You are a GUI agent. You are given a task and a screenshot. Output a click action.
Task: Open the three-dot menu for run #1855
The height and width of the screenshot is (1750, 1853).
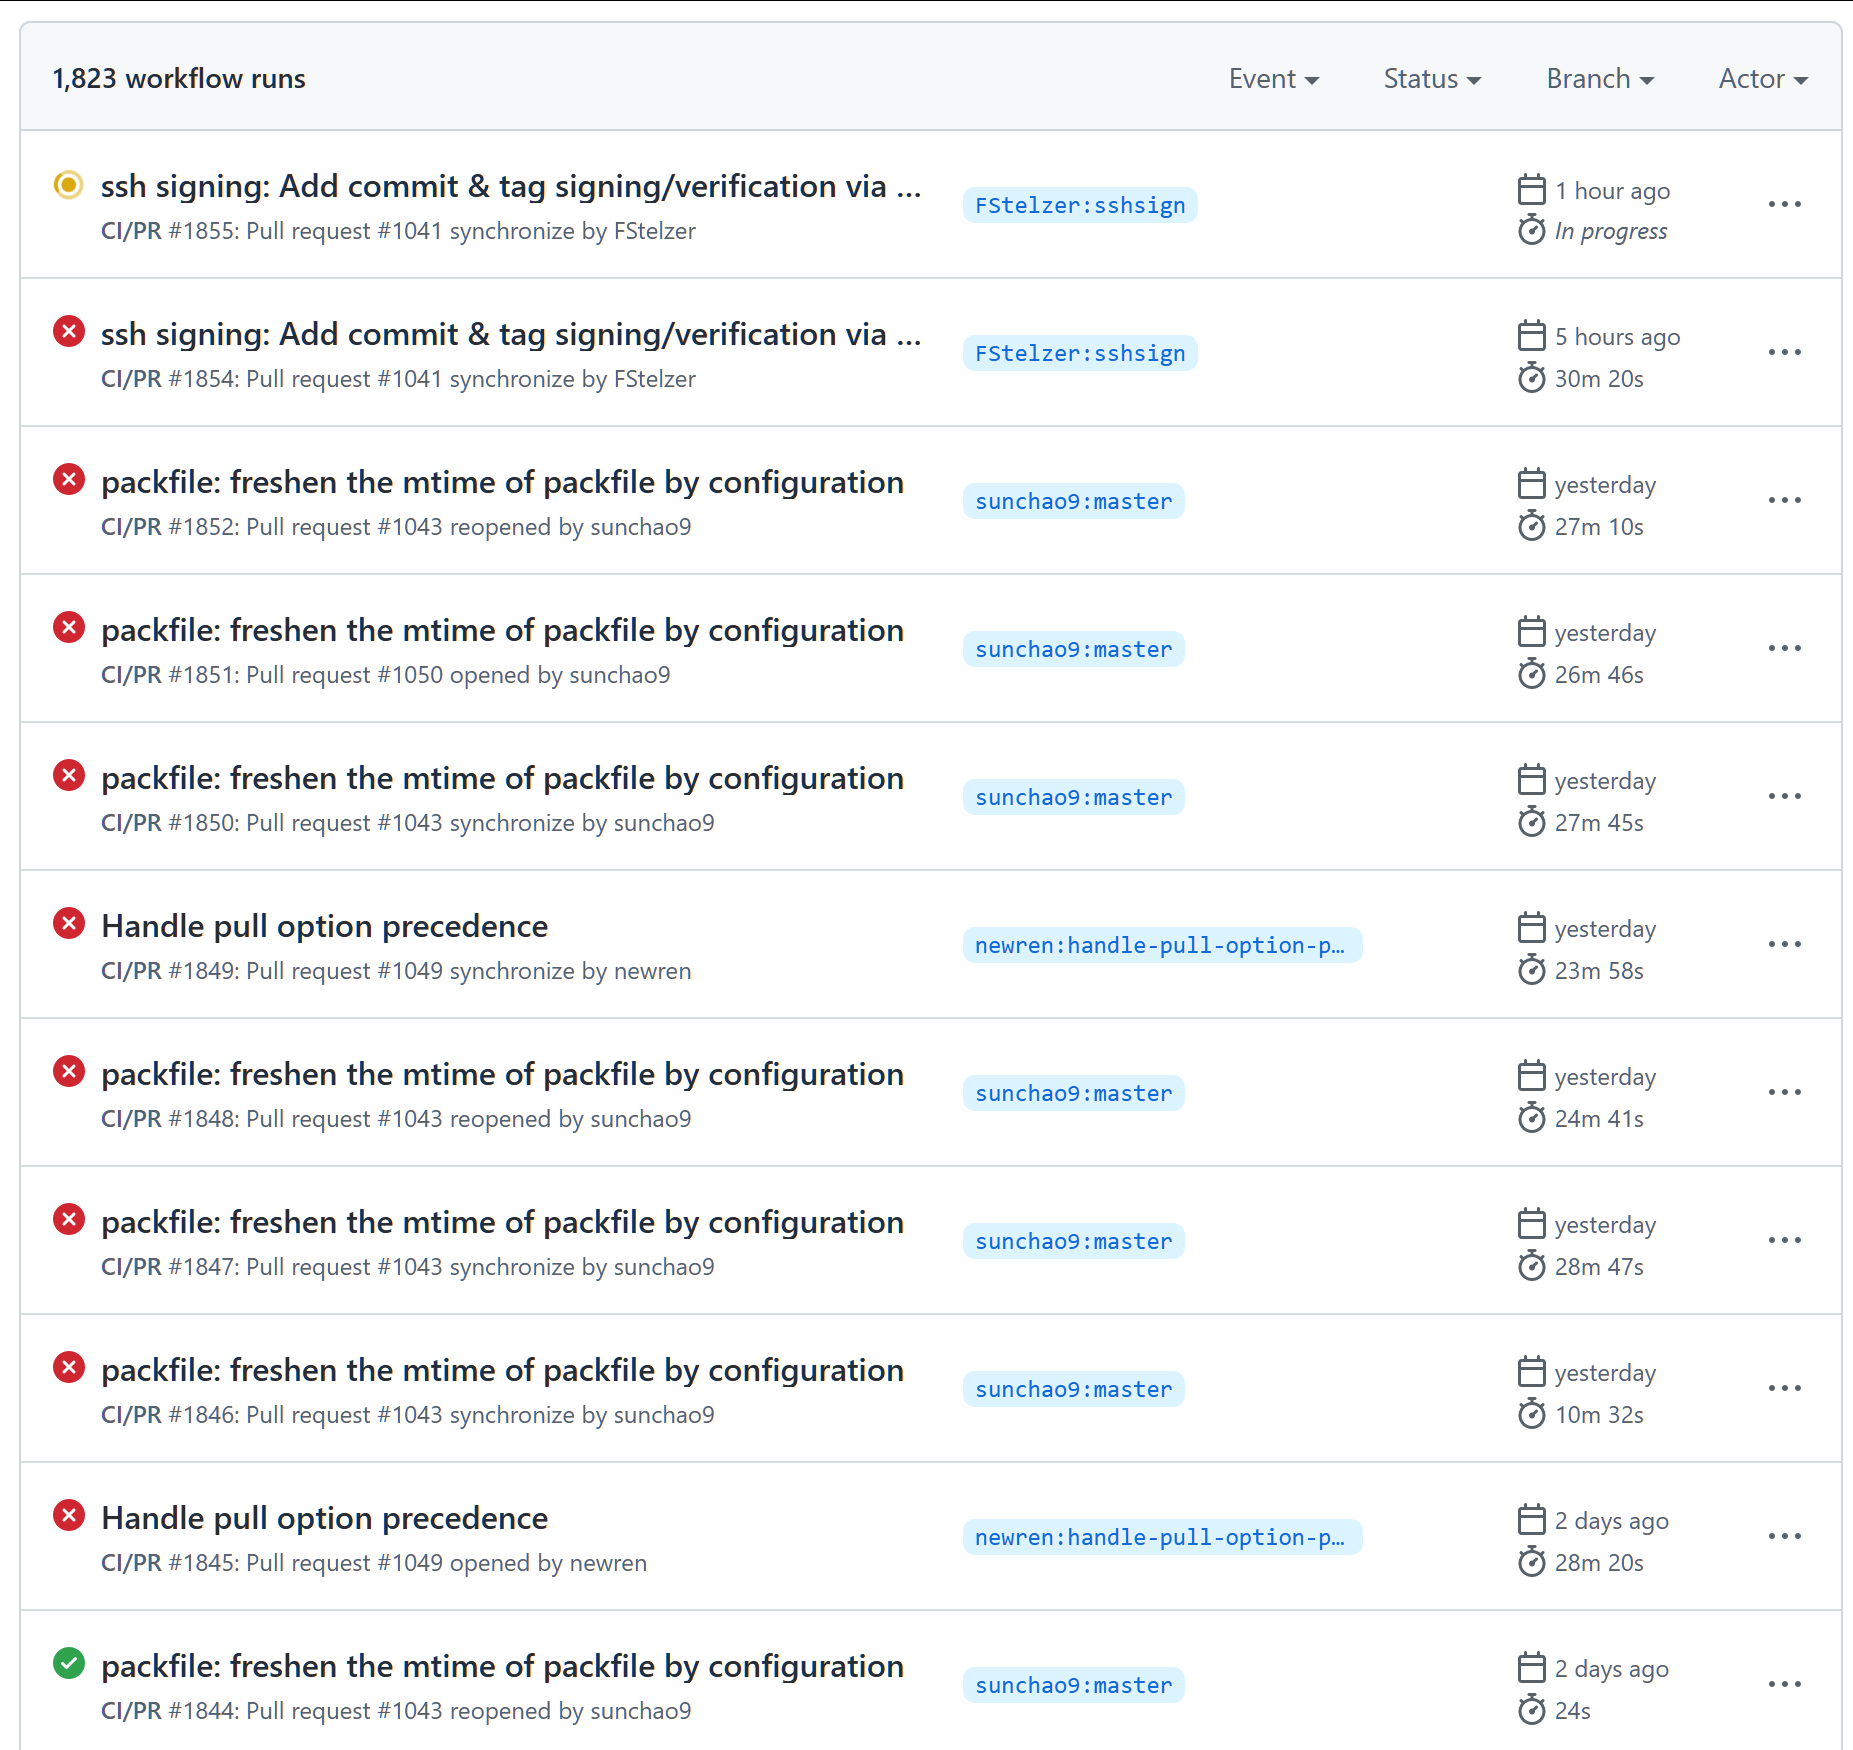coord(1785,204)
